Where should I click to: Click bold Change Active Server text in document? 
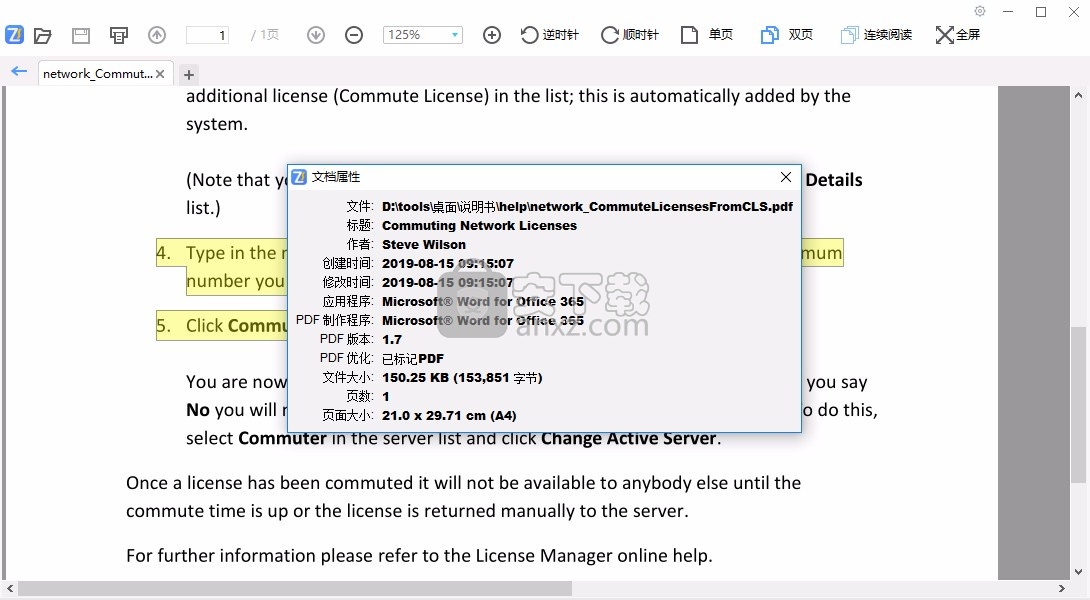tap(628, 439)
